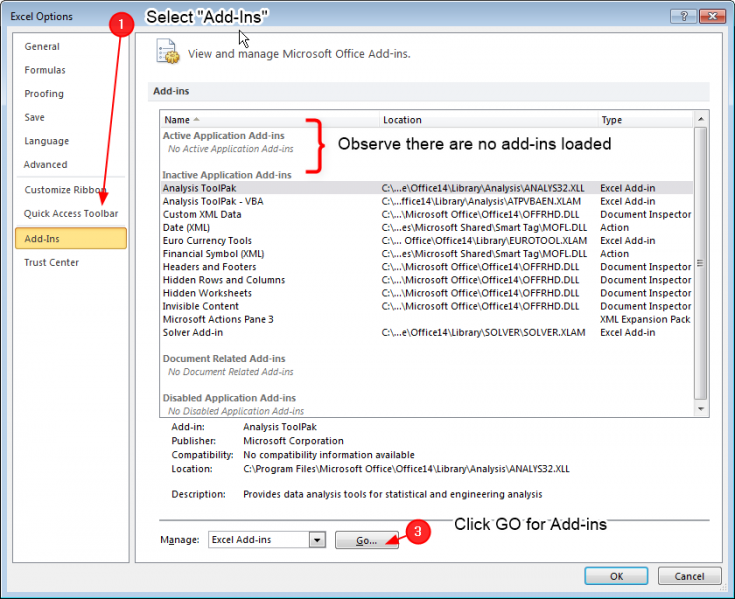Open the General options category
The width and height of the screenshot is (735, 599).
click(x=42, y=46)
